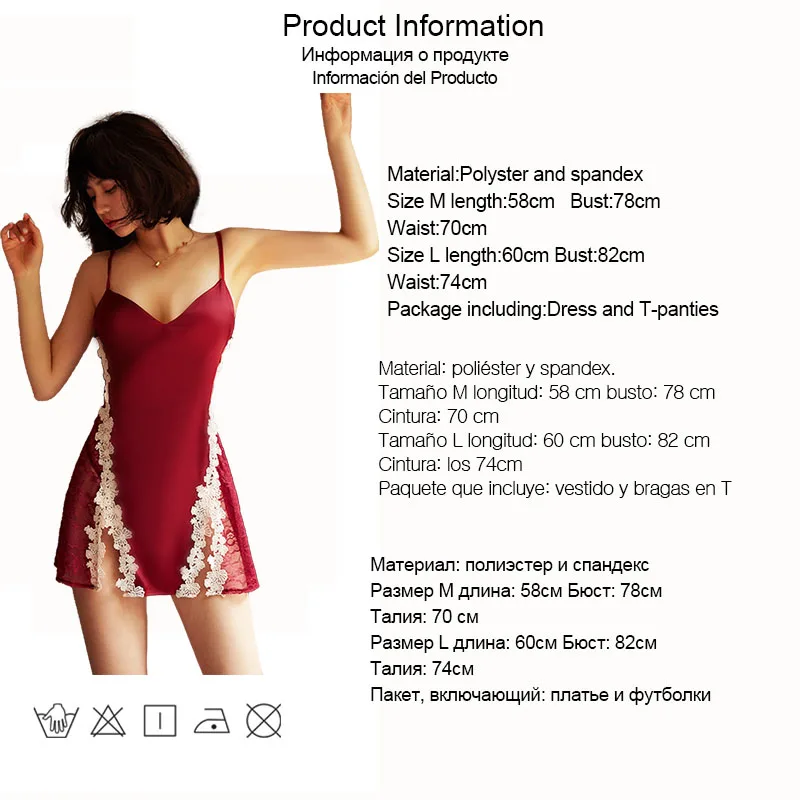Image resolution: width=800 pixels, height=800 pixels.
Task: Click the Пакет, включающий line
Action: pos(540,694)
